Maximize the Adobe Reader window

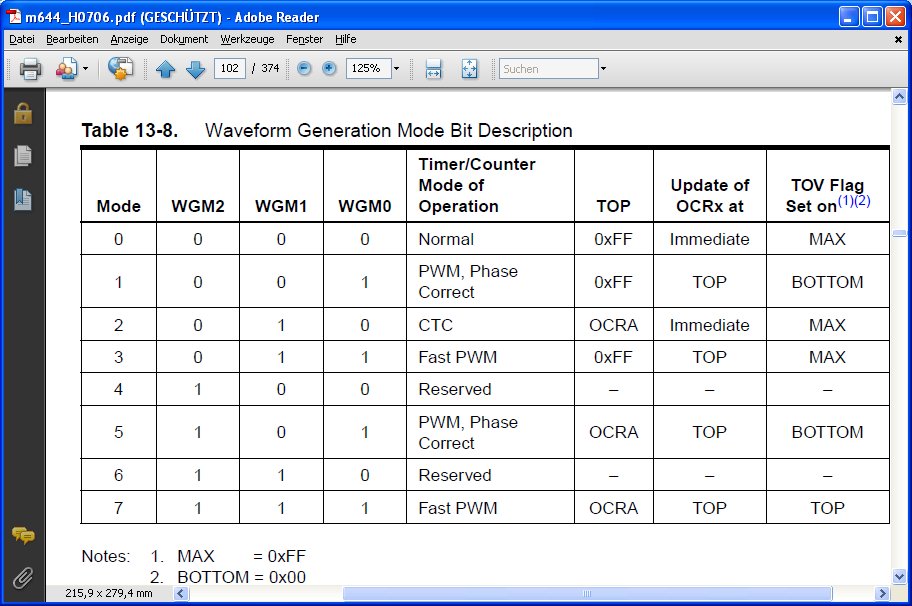click(x=872, y=17)
